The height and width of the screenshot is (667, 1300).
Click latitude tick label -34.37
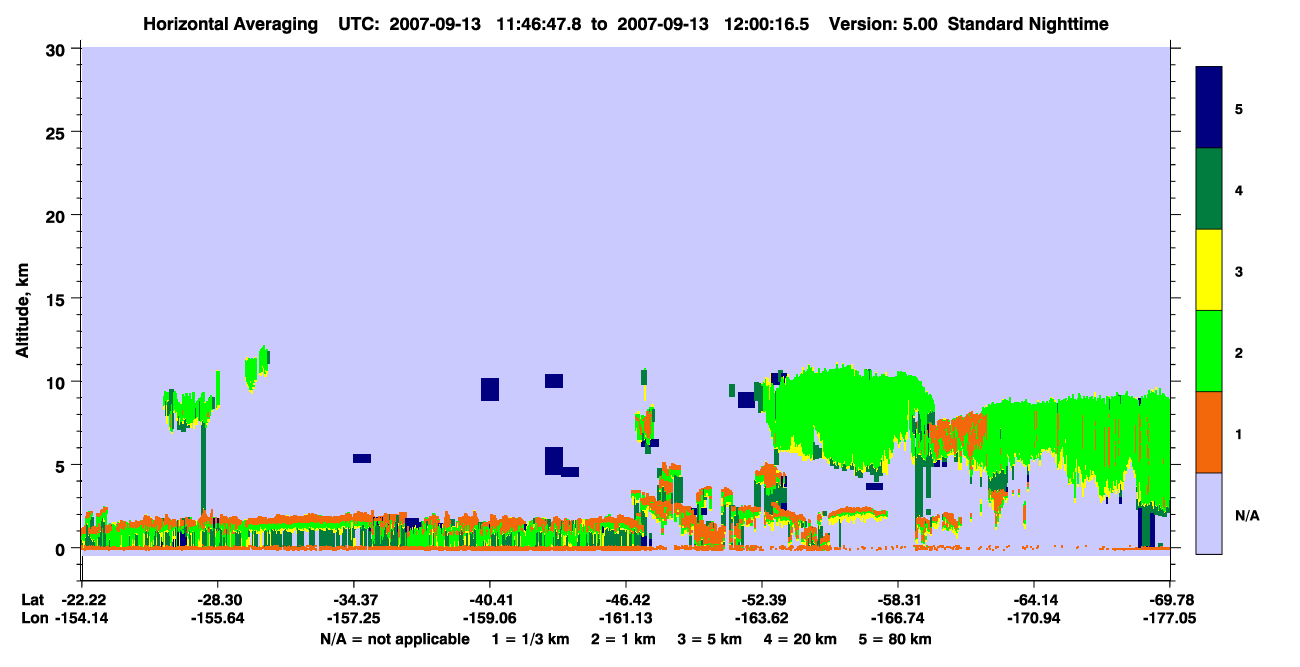tap(354, 600)
